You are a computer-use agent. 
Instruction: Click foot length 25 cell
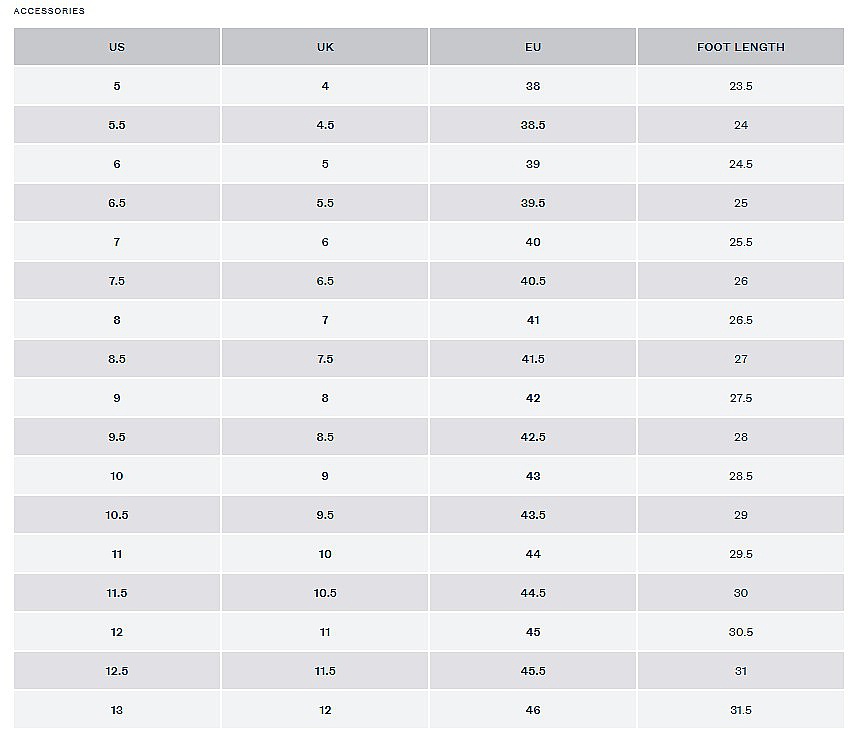[x=741, y=203]
